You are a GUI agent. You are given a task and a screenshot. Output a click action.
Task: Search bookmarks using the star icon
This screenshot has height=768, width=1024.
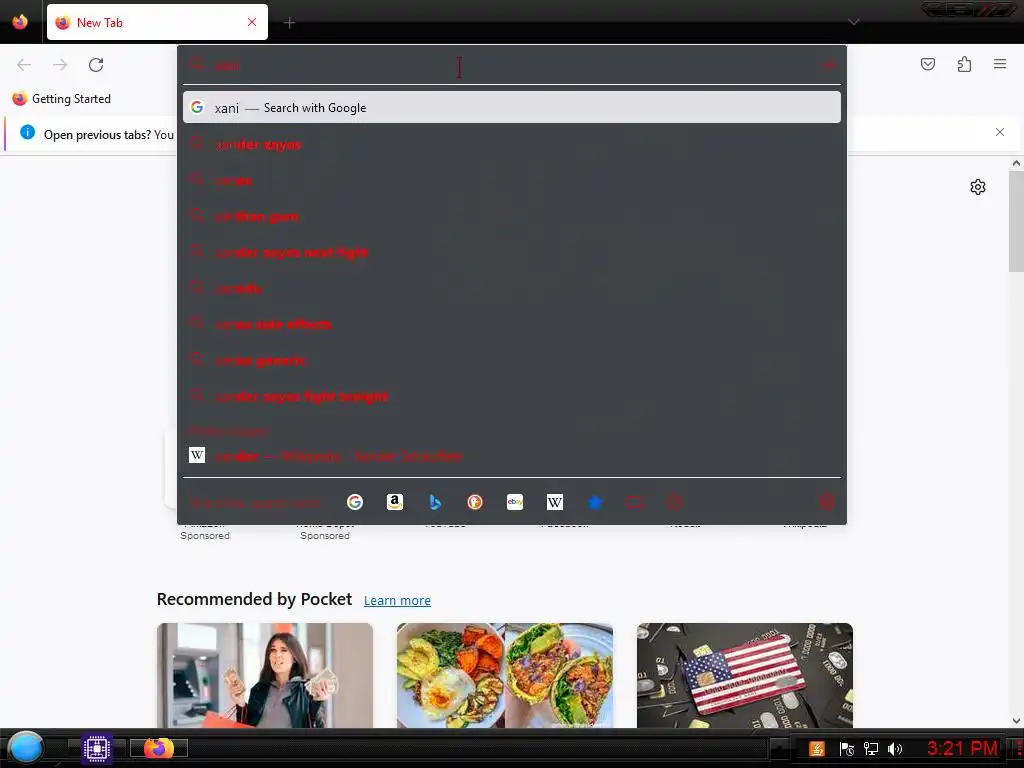point(594,502)
